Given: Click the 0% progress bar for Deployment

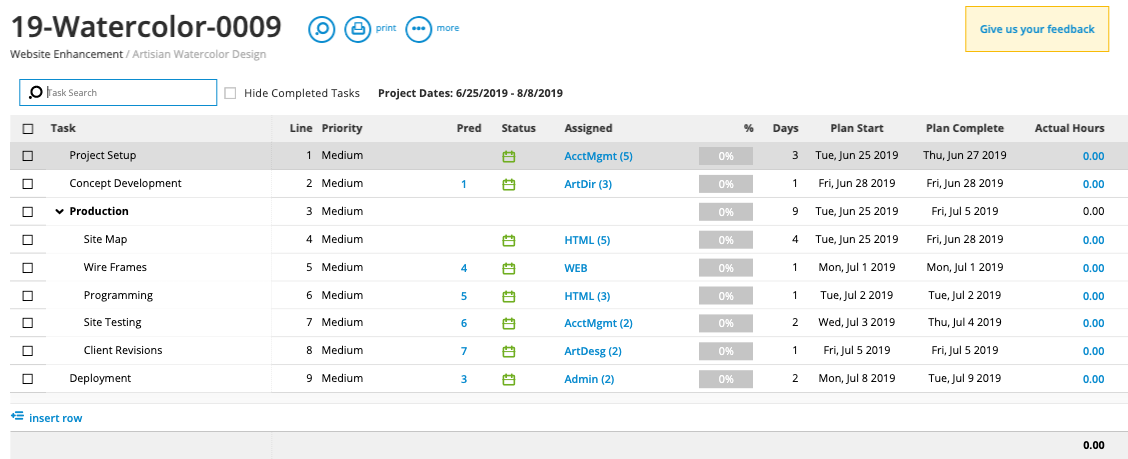Looking at the screenshot, I should (x=726, y=379).
